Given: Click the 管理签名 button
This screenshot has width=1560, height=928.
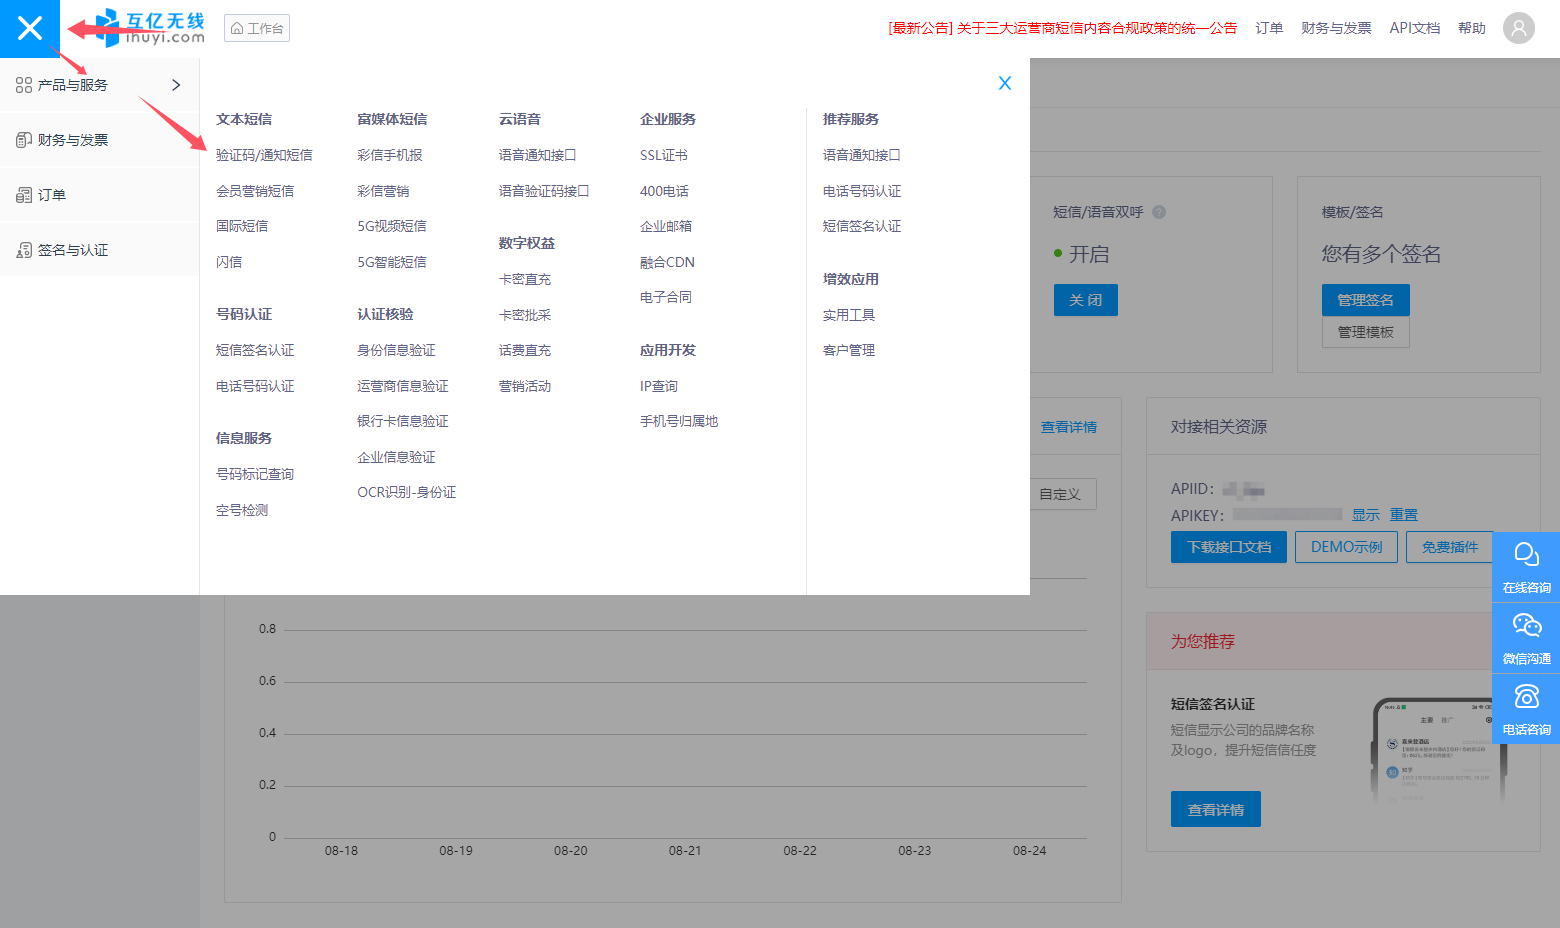Looking at the screenshot, I should point(1365,300).
